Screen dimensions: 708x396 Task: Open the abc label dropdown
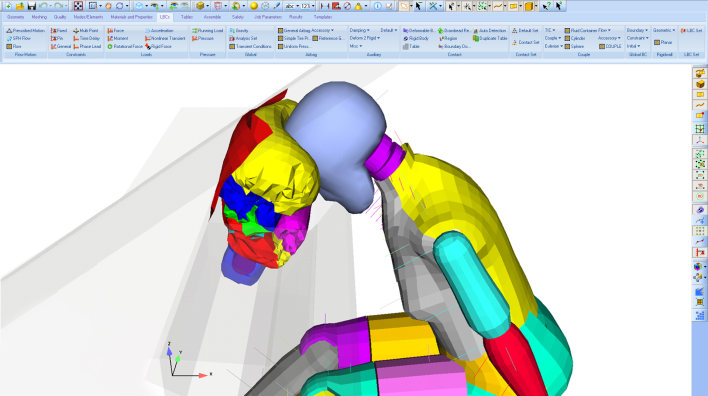tap(291, 6)
